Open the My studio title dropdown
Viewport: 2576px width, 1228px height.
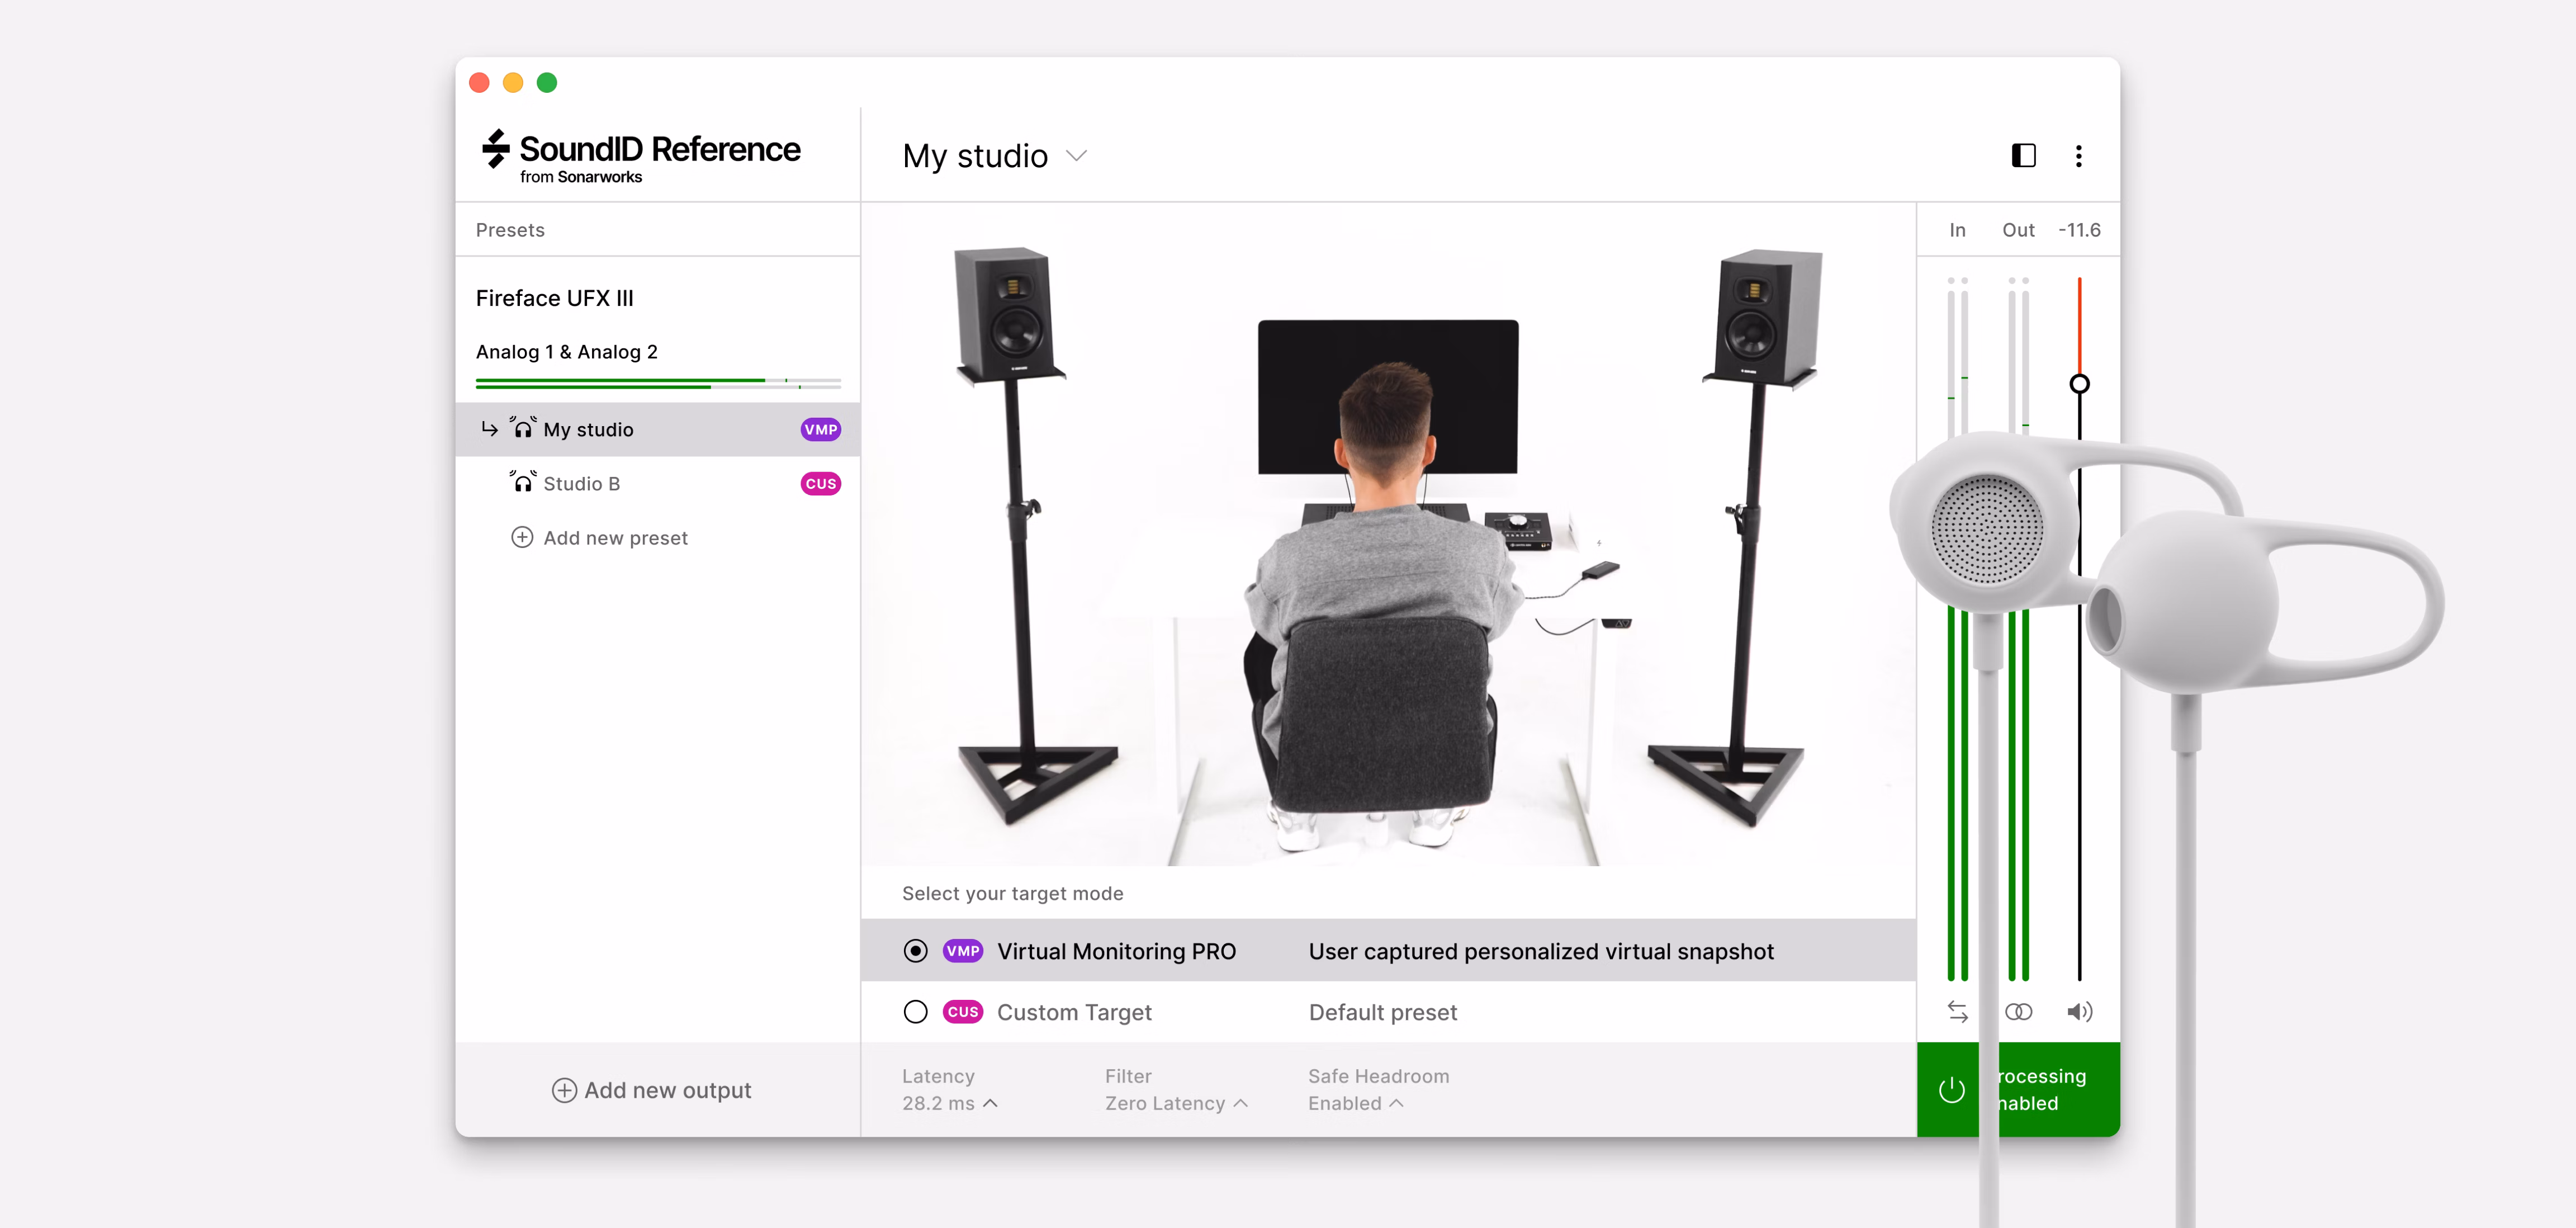pos(1076,156)
